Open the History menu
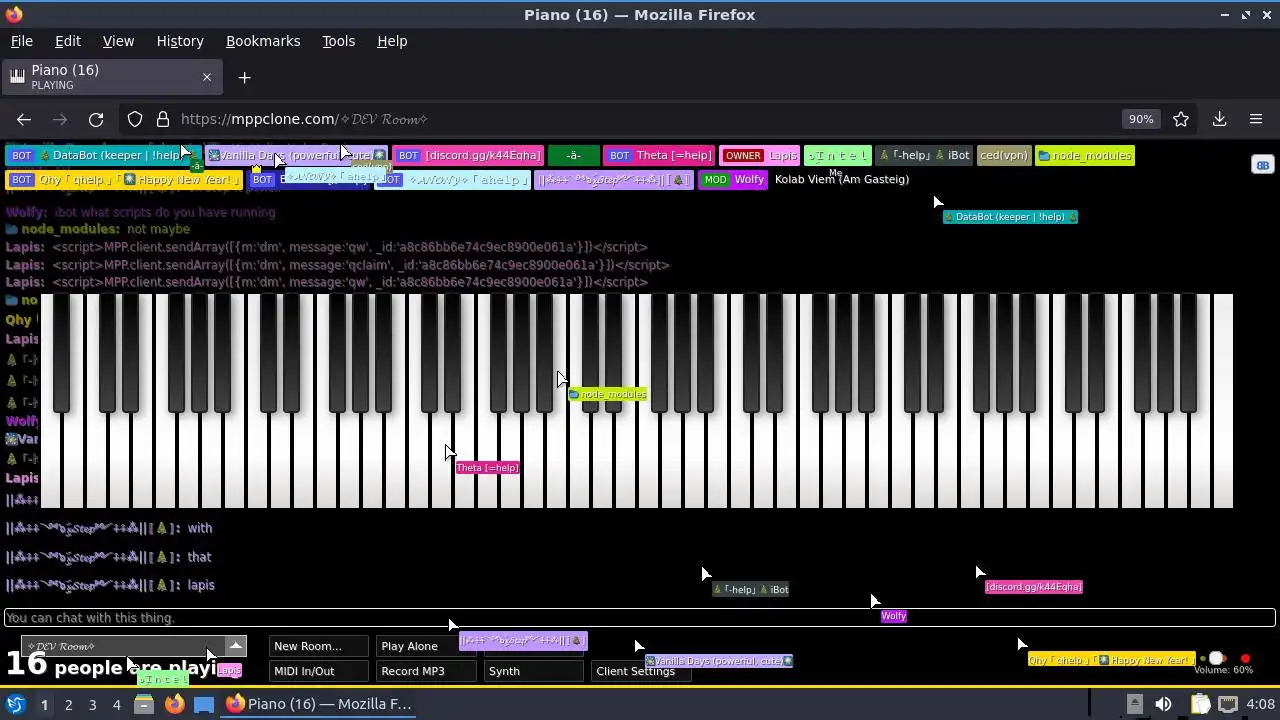Image resolution: width=1280 pixels, height=720 pixels. 180,41
